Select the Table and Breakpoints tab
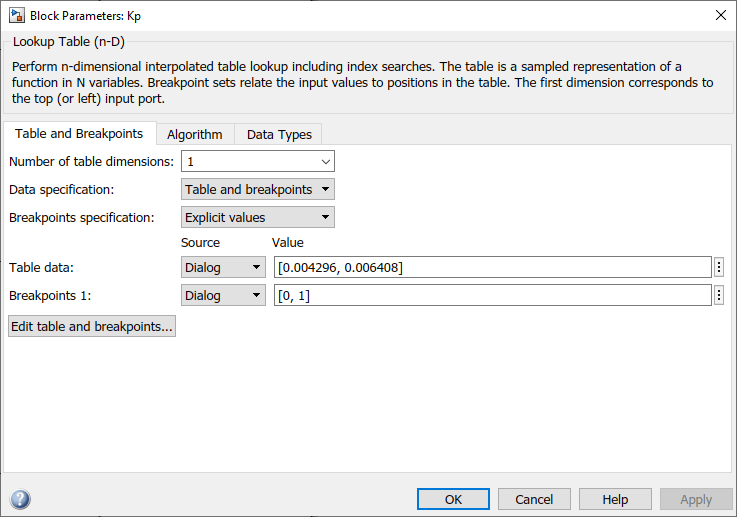 click(x=79, y=133)
